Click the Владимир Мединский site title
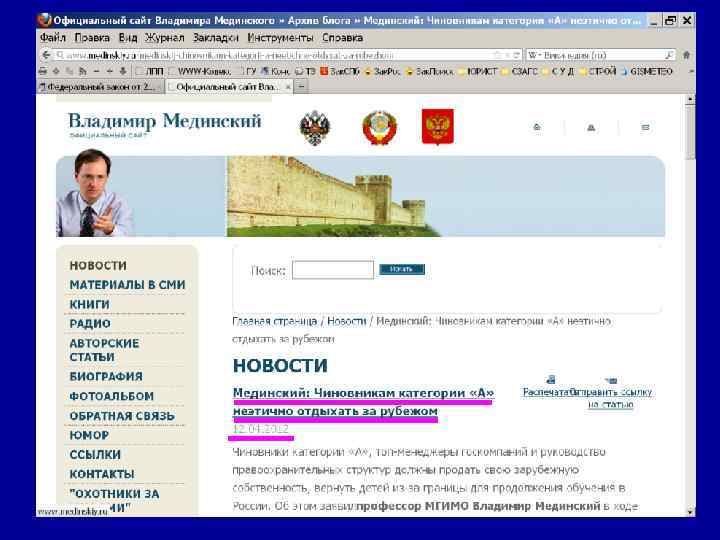This screenshot has height=540, width=720. (x=164, y=121)
